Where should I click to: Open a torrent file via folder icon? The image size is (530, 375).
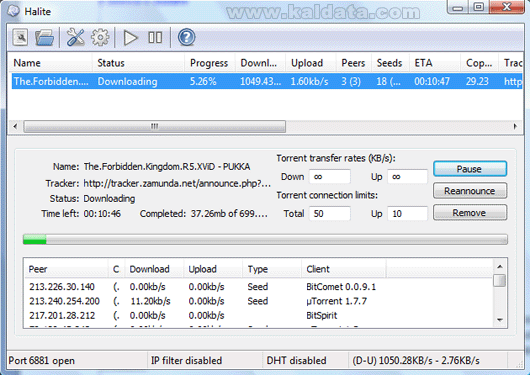click(45, 37)
